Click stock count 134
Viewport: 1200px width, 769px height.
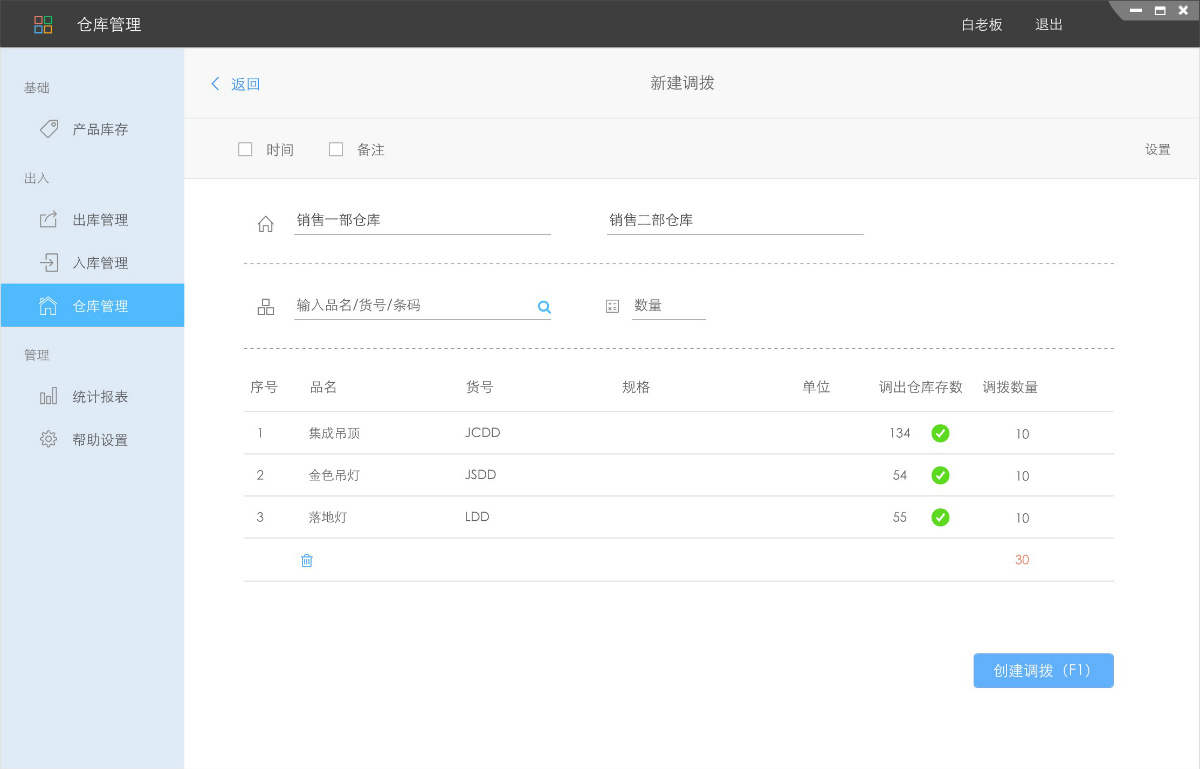[900, 433]
